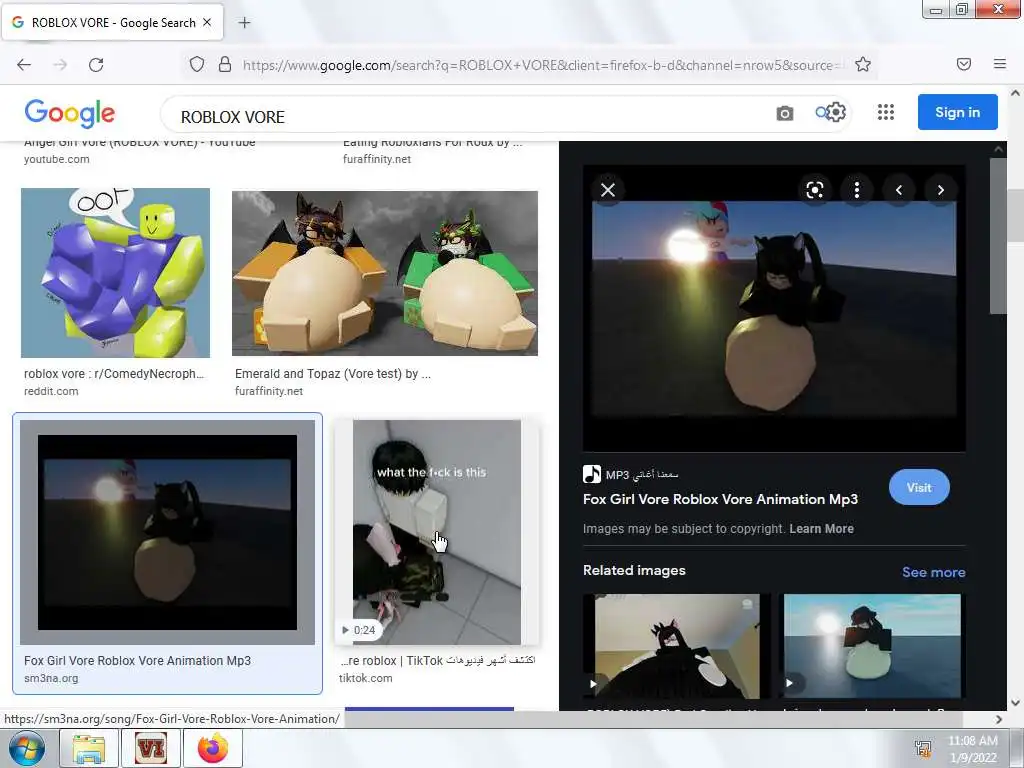Show the next preview image
The image size is (1024, 768).
tap(940, 190)
